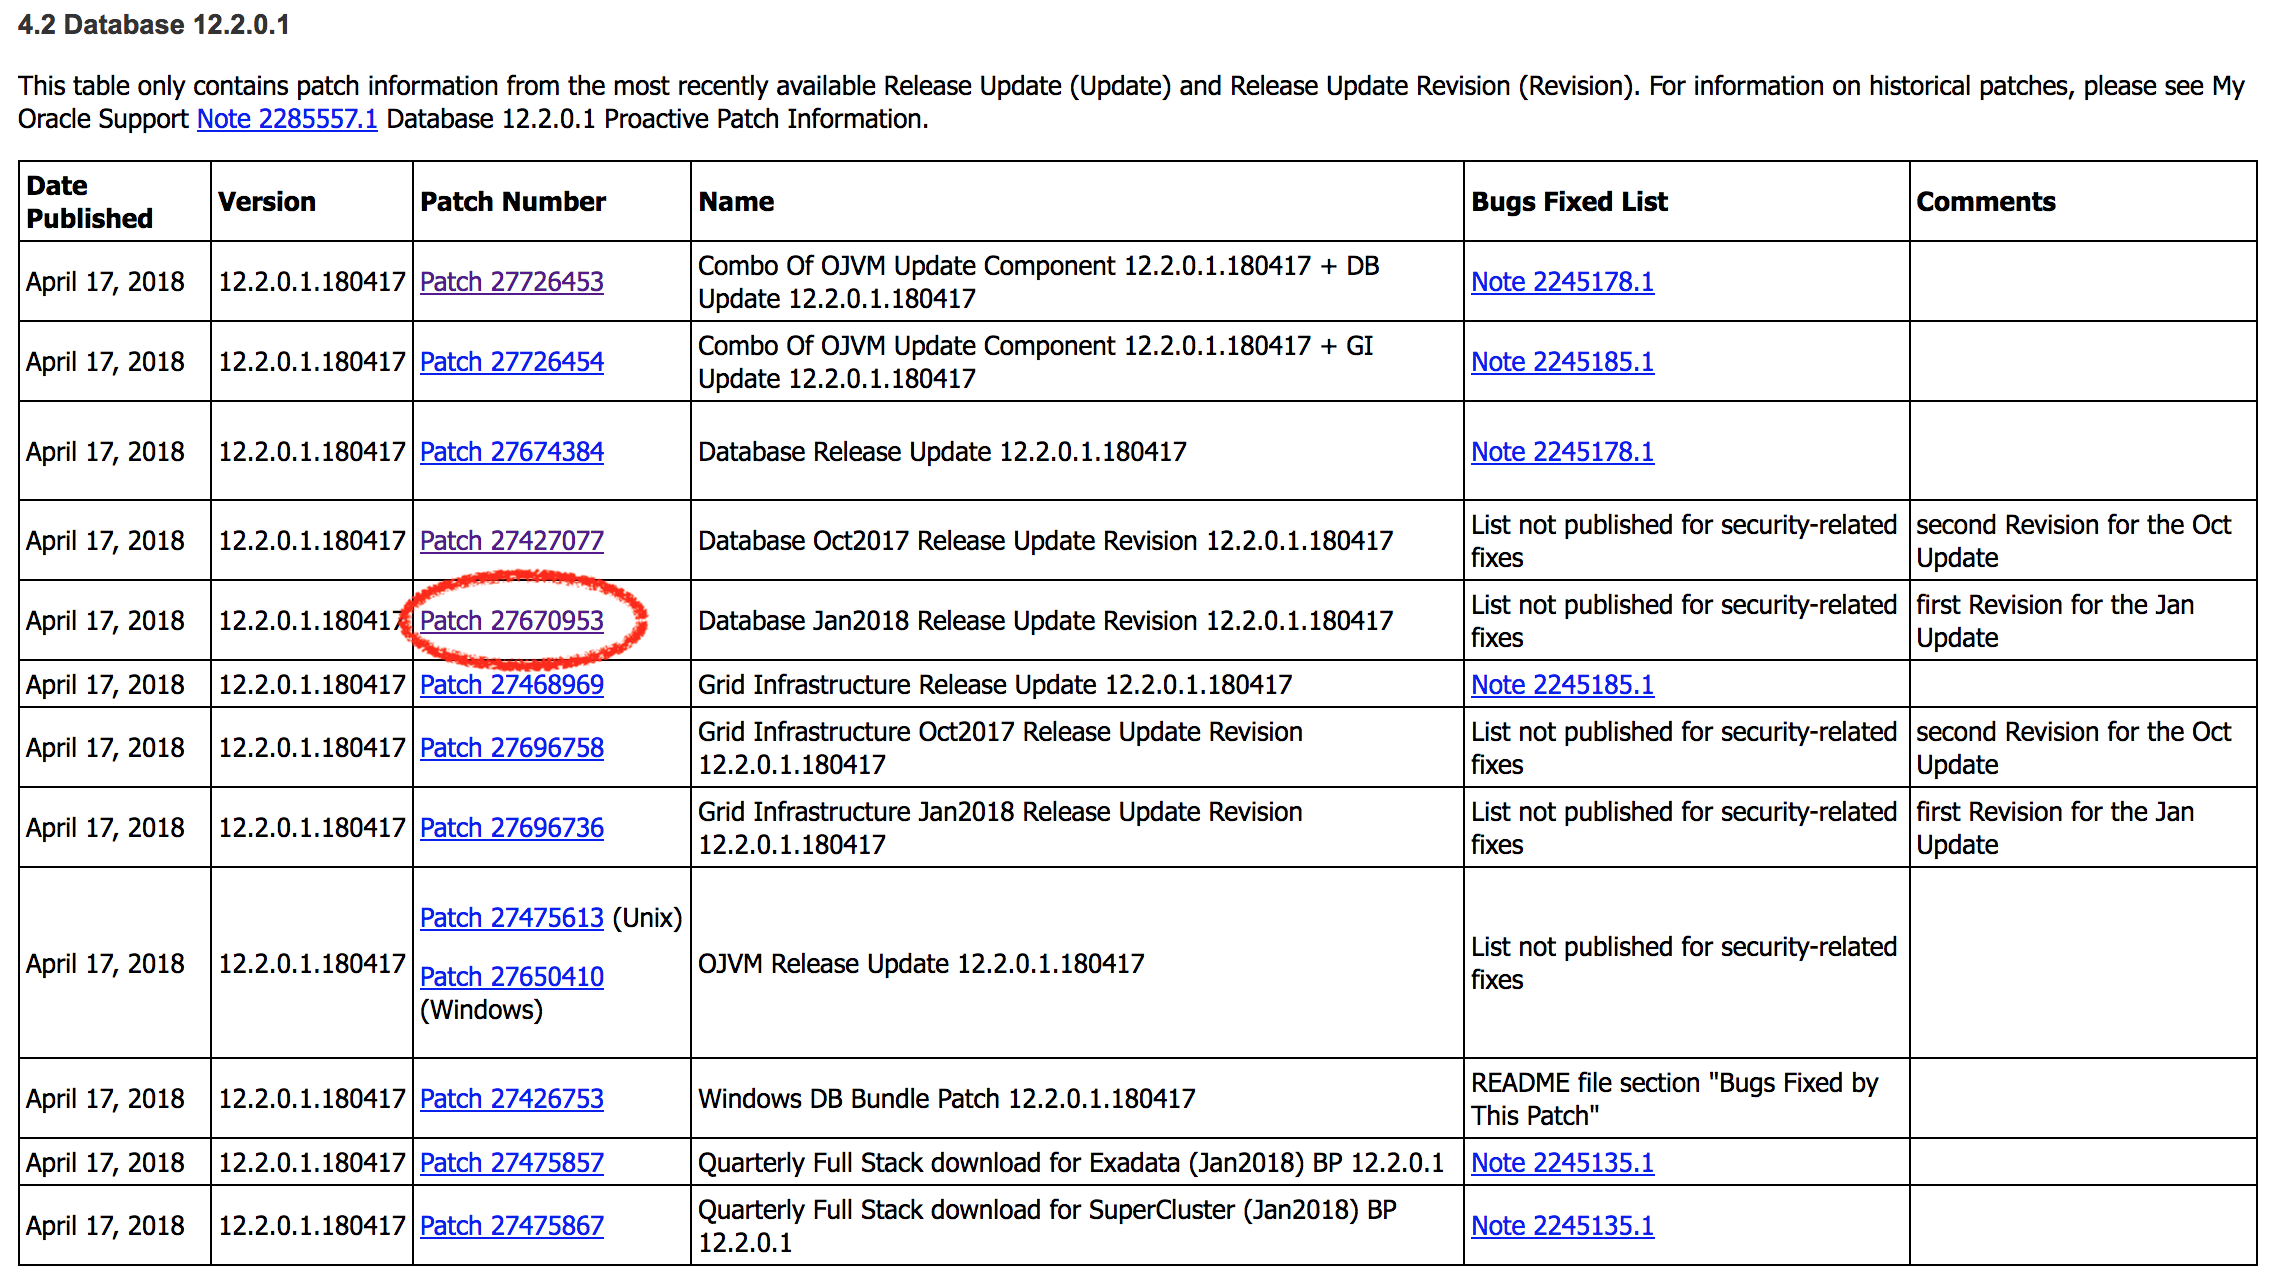The image size is (2280, 1274).
Task: Open Patch 27696758 link
Action: pos(512,748)
